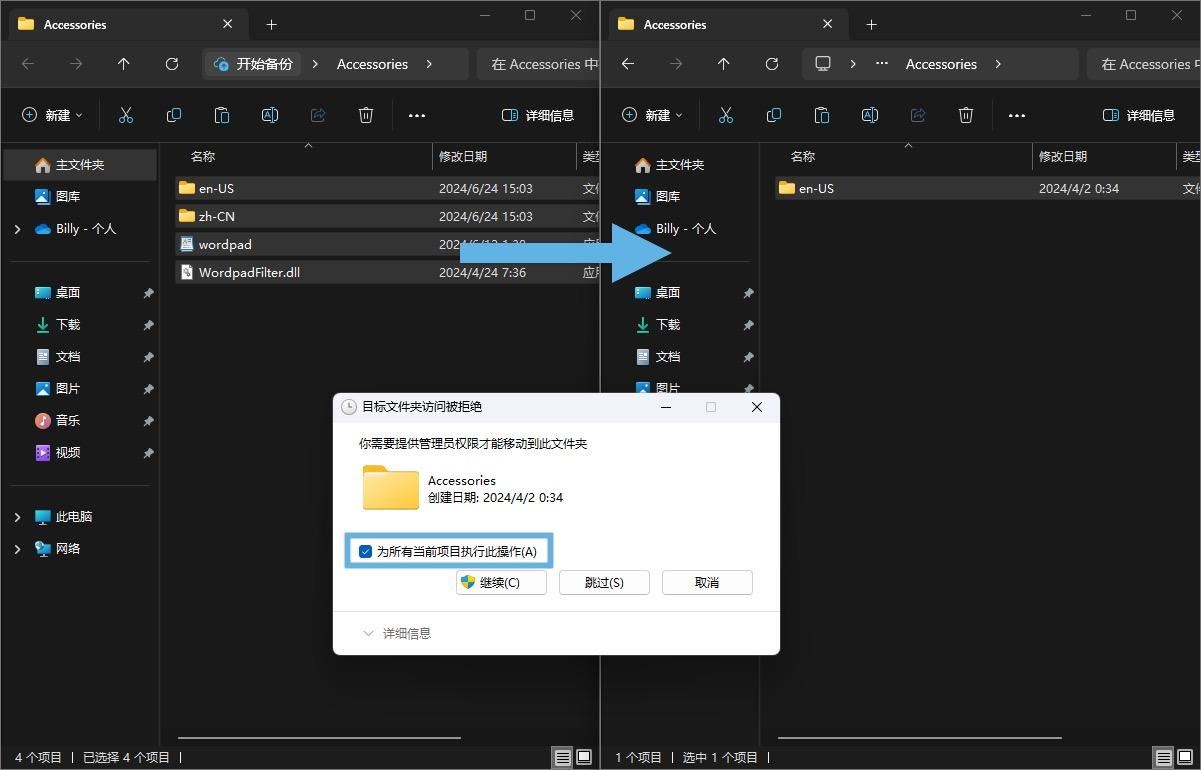Screen dimensions: 1201x770
Task: Click the delete trash icon in right window
Action: point(966,115)
